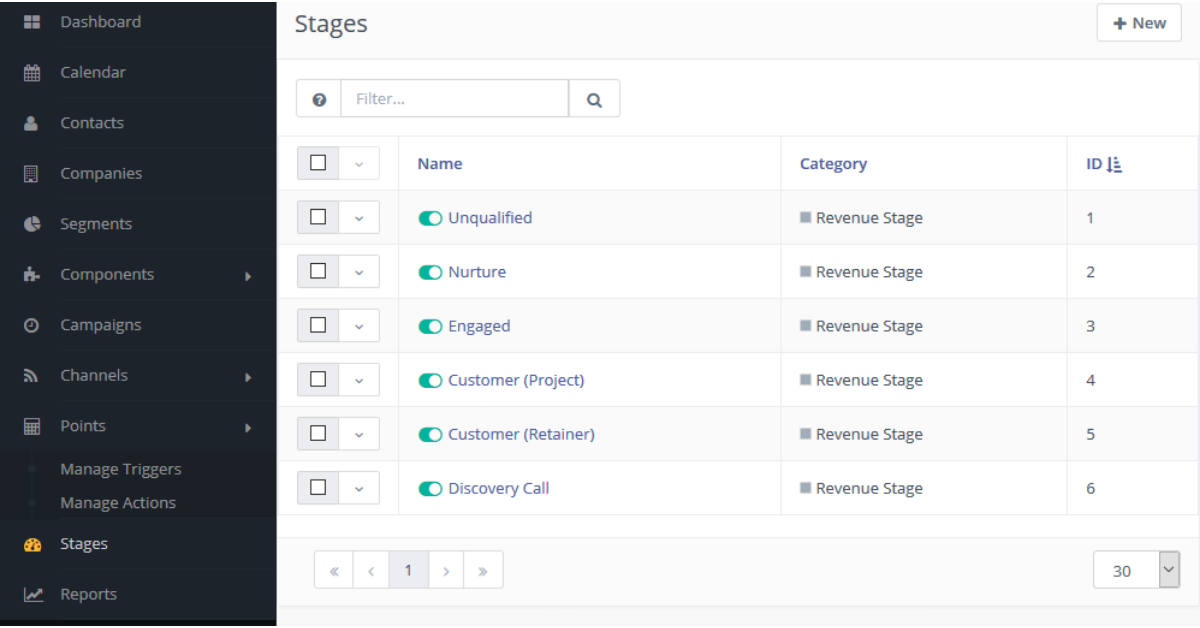This screenshot has height=628, width=1200.
Task: Click the search magnifier icon button
Action: pos(594,99)
